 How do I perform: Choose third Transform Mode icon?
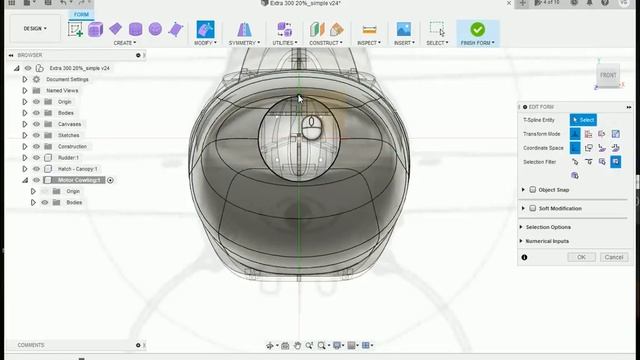tap(602, 134)
